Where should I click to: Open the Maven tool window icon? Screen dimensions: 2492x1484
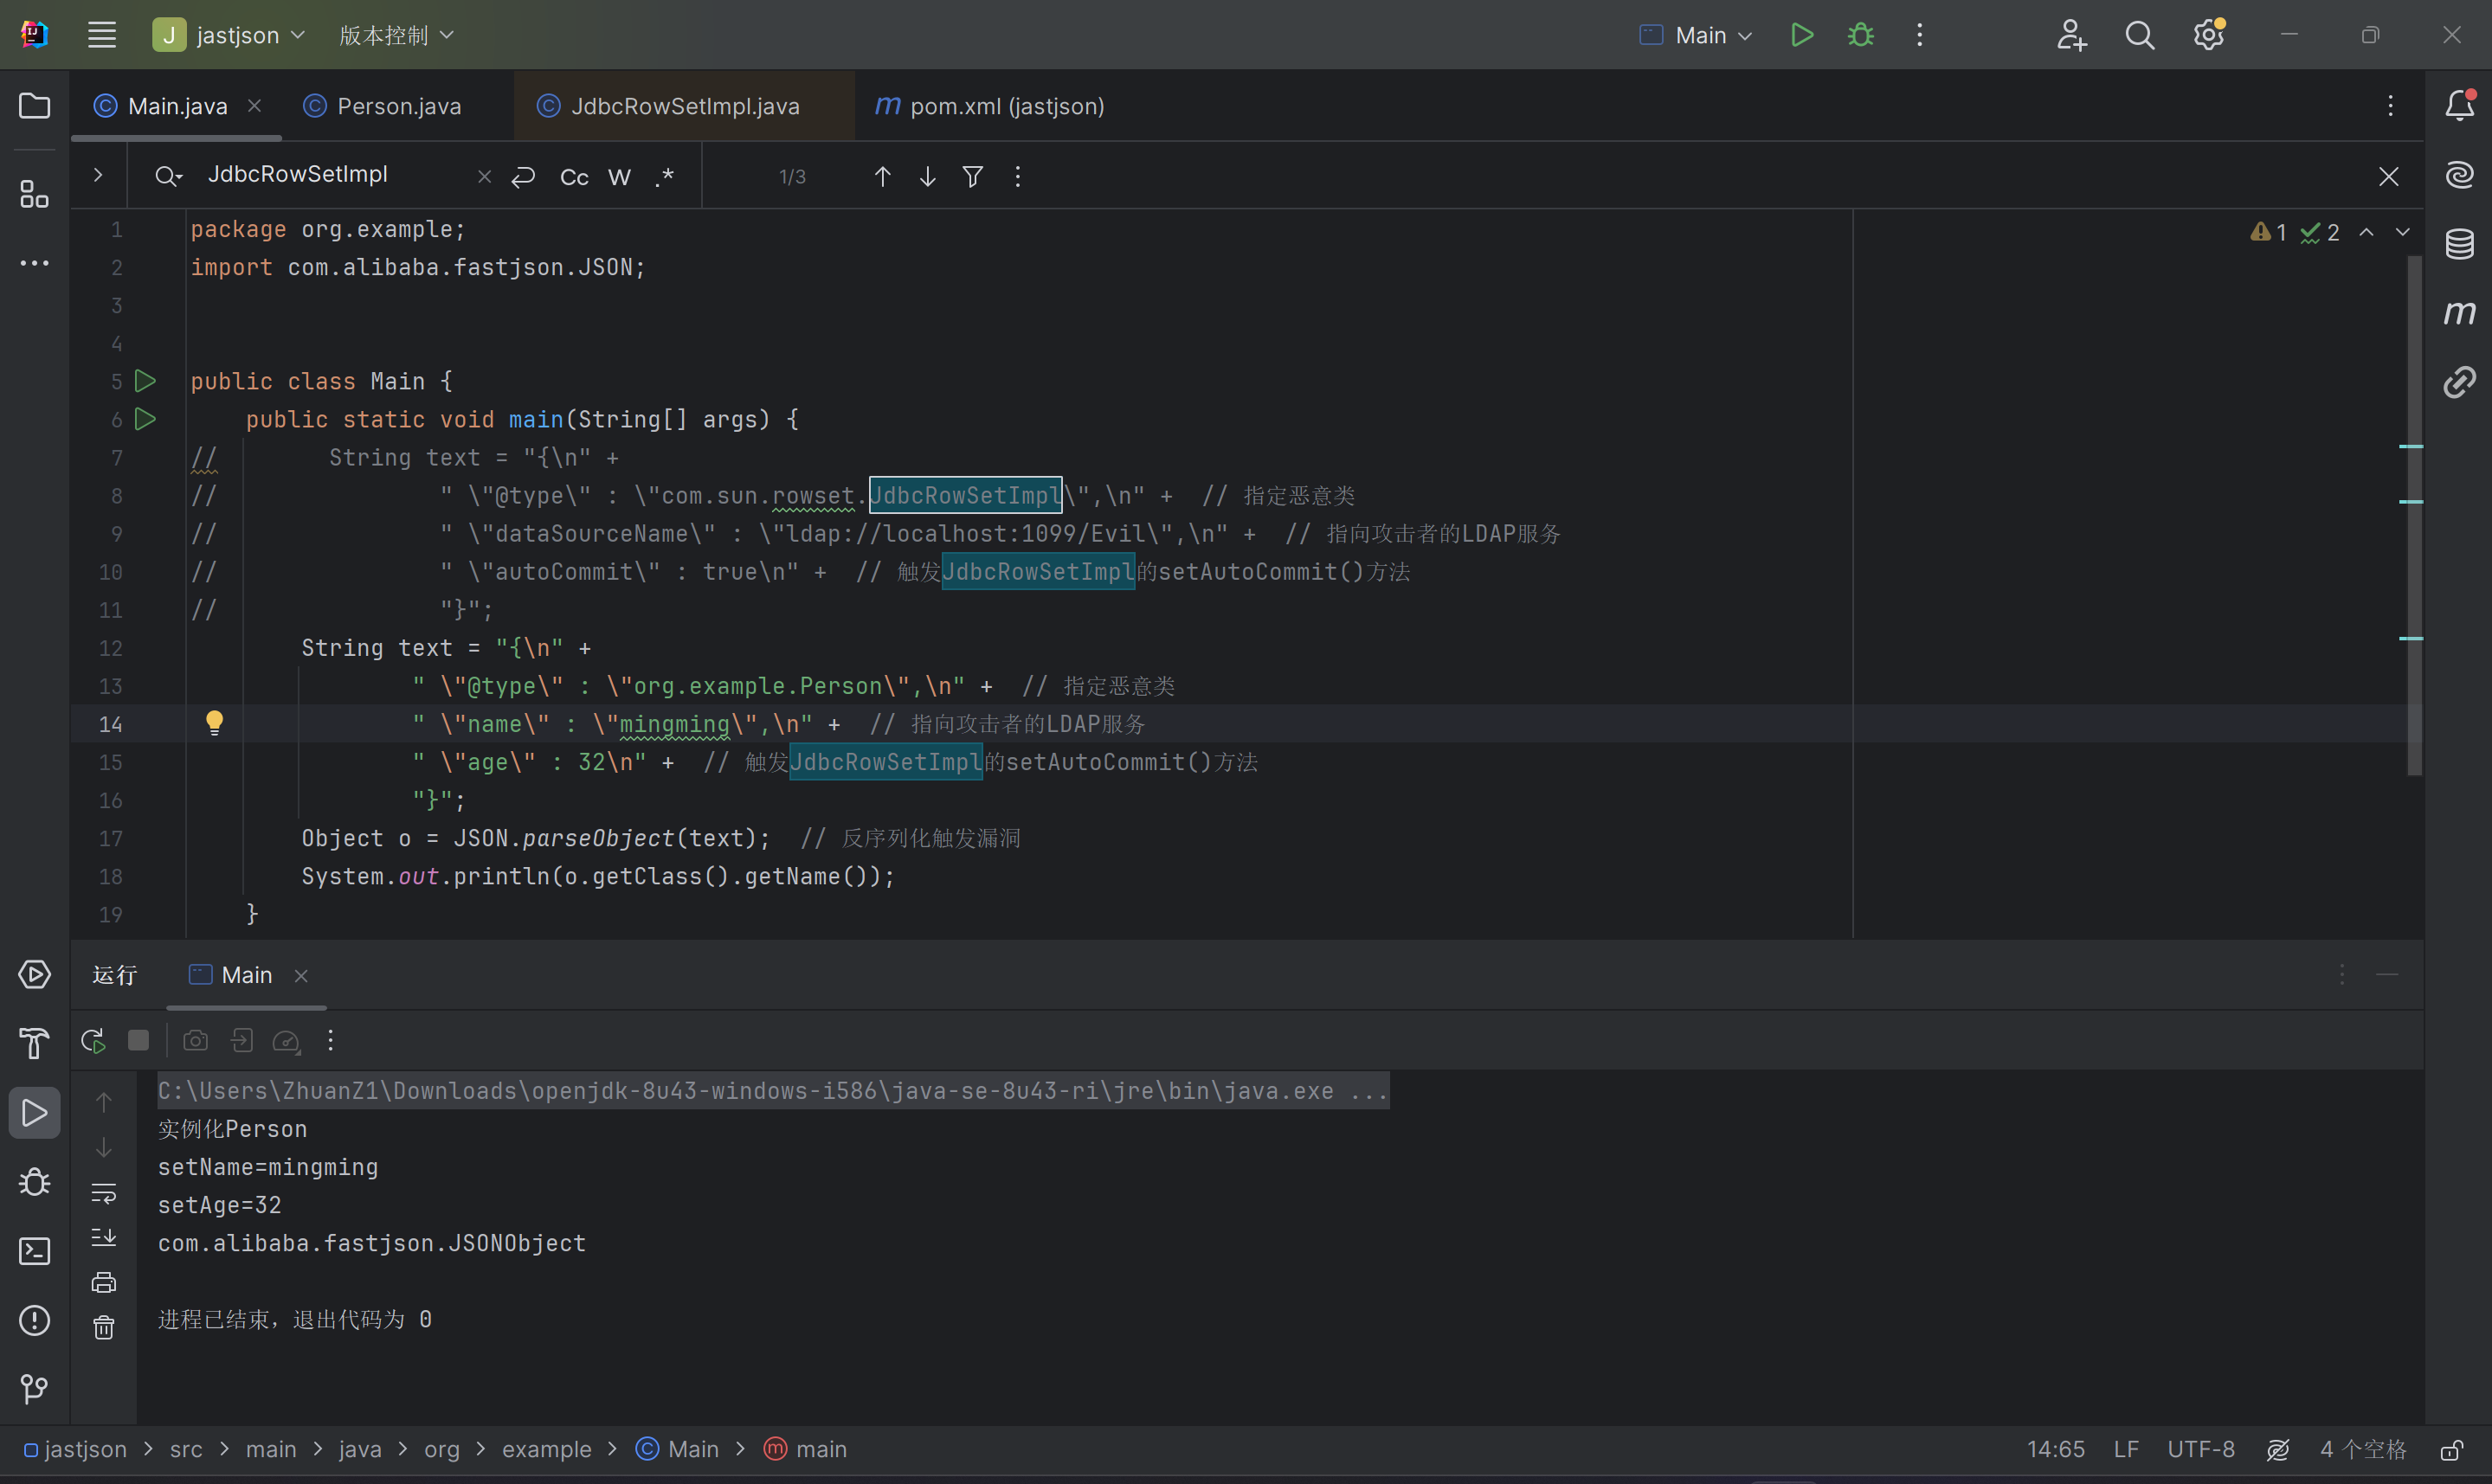point(2459,313)
